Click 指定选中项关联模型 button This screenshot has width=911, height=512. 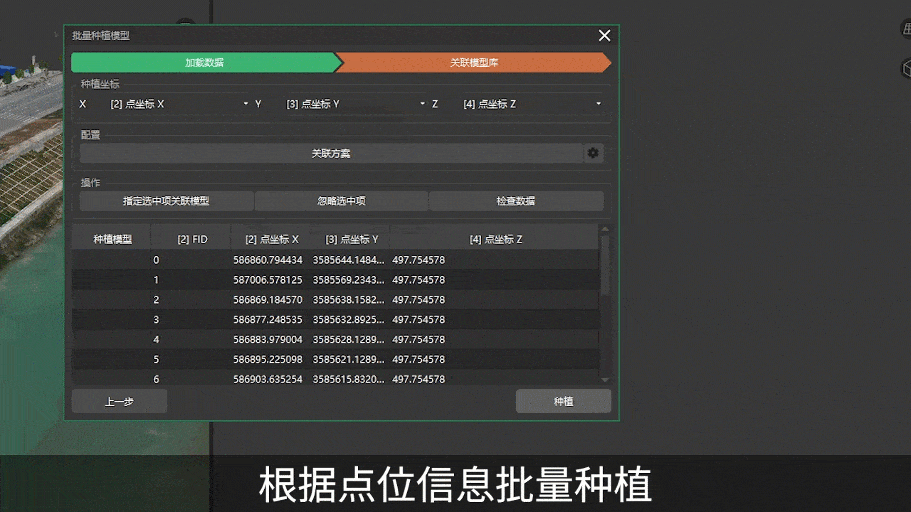(166, 201)
